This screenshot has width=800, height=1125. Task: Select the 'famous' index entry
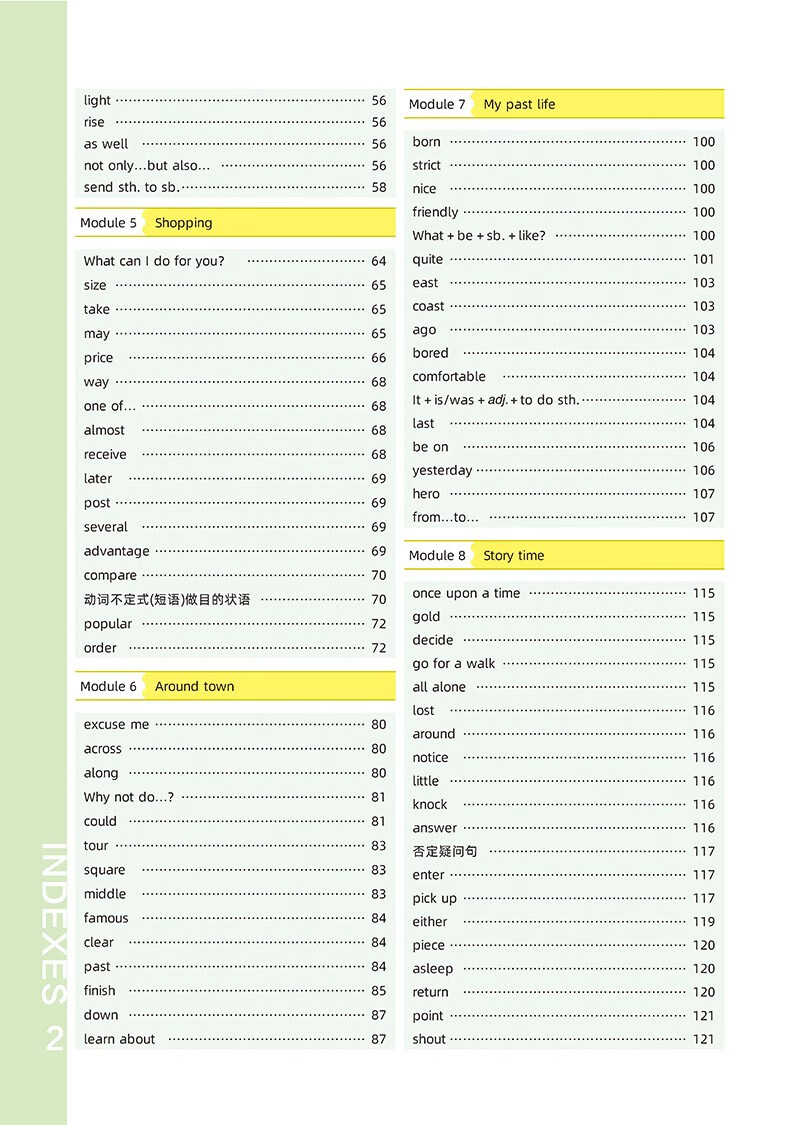[106, 918]
